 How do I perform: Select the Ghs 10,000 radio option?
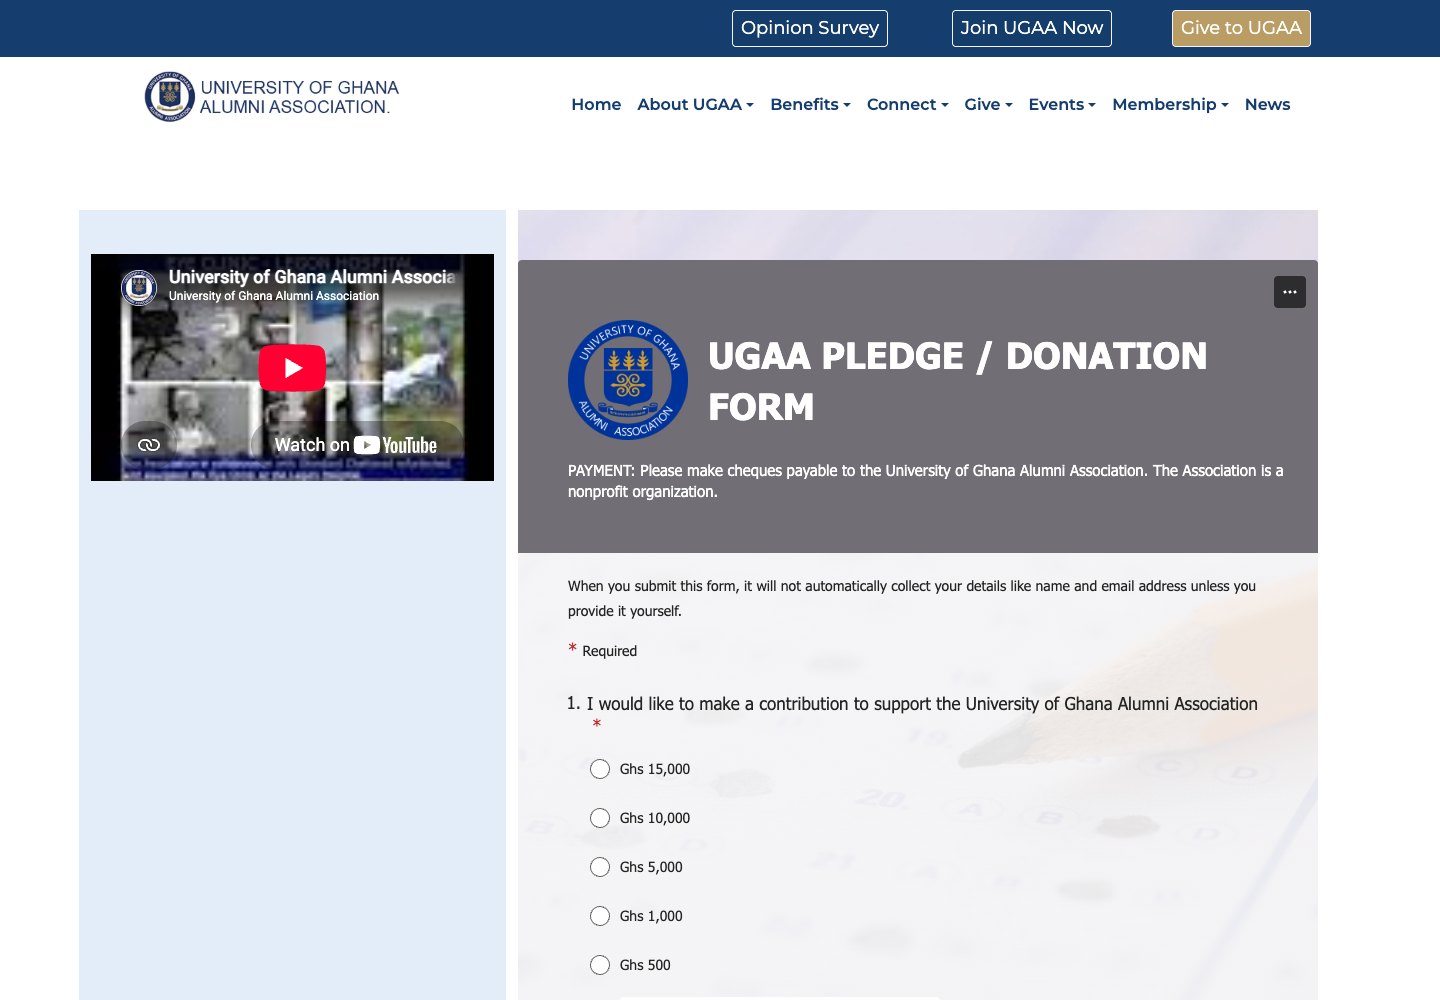[600, 818]
